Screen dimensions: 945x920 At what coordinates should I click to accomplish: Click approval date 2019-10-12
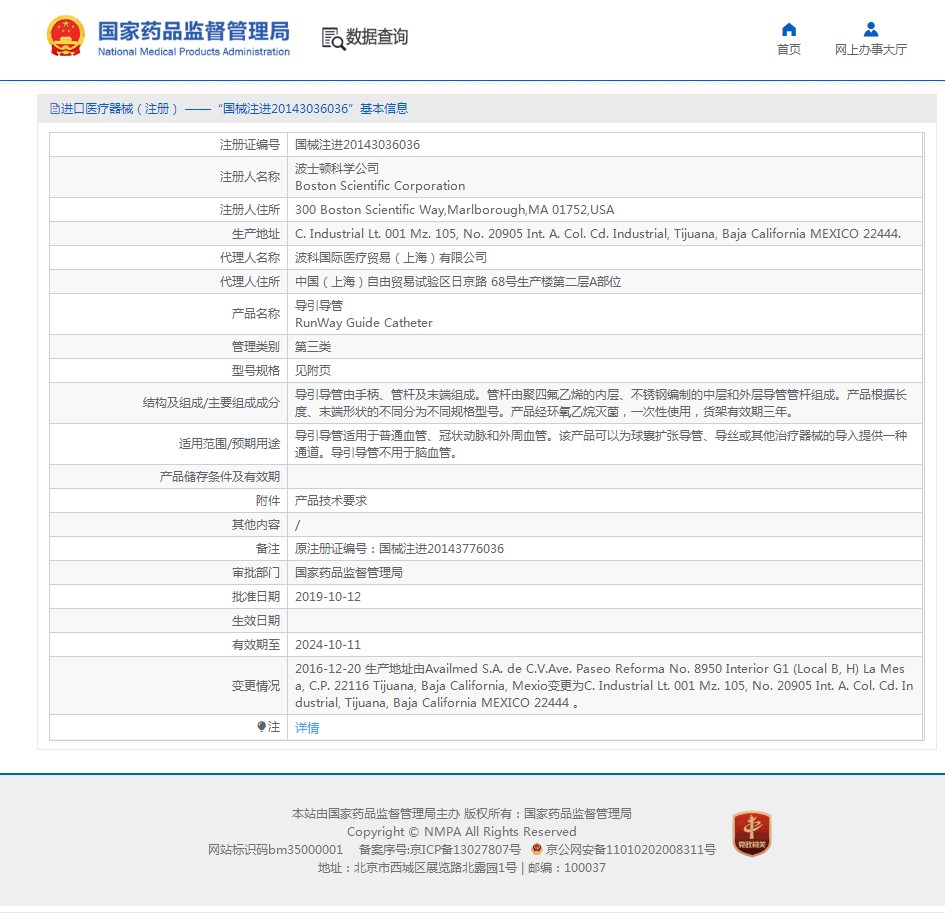point(328,596)
